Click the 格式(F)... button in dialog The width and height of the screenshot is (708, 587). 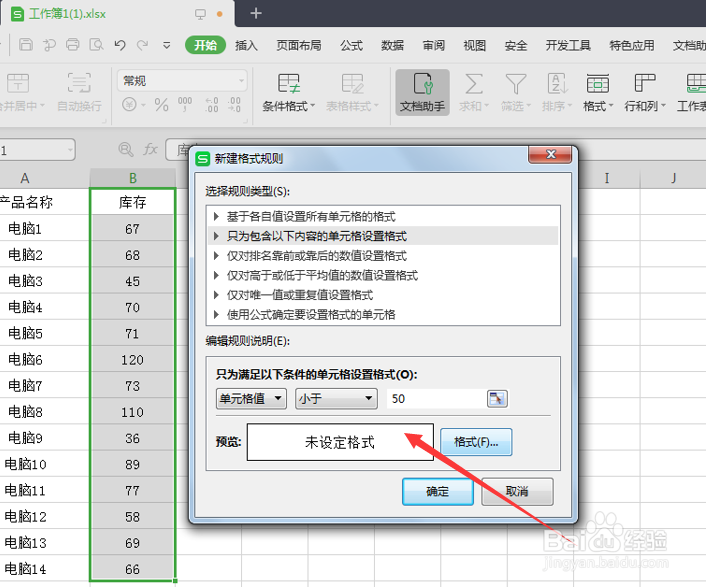[x=476, y=442]
